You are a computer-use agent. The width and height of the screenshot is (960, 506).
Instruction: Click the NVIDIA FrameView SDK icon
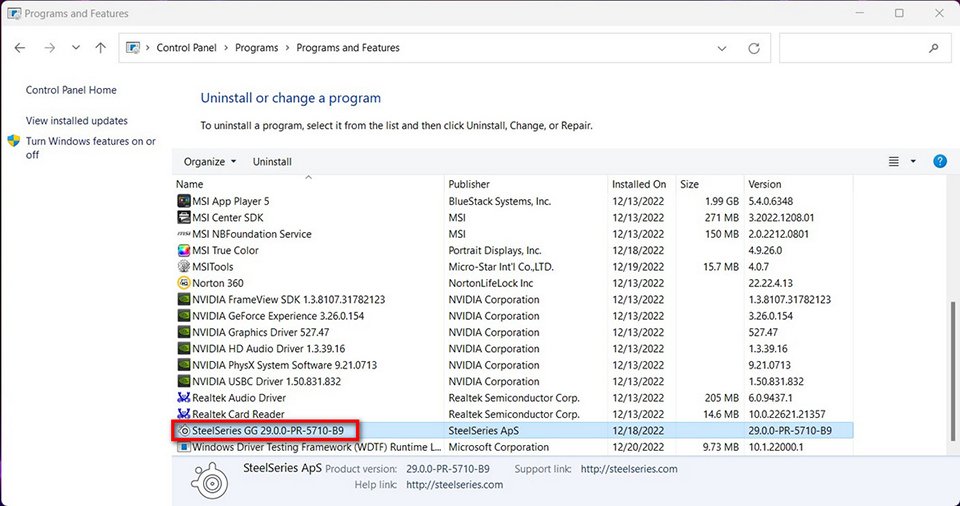point(183,300)
